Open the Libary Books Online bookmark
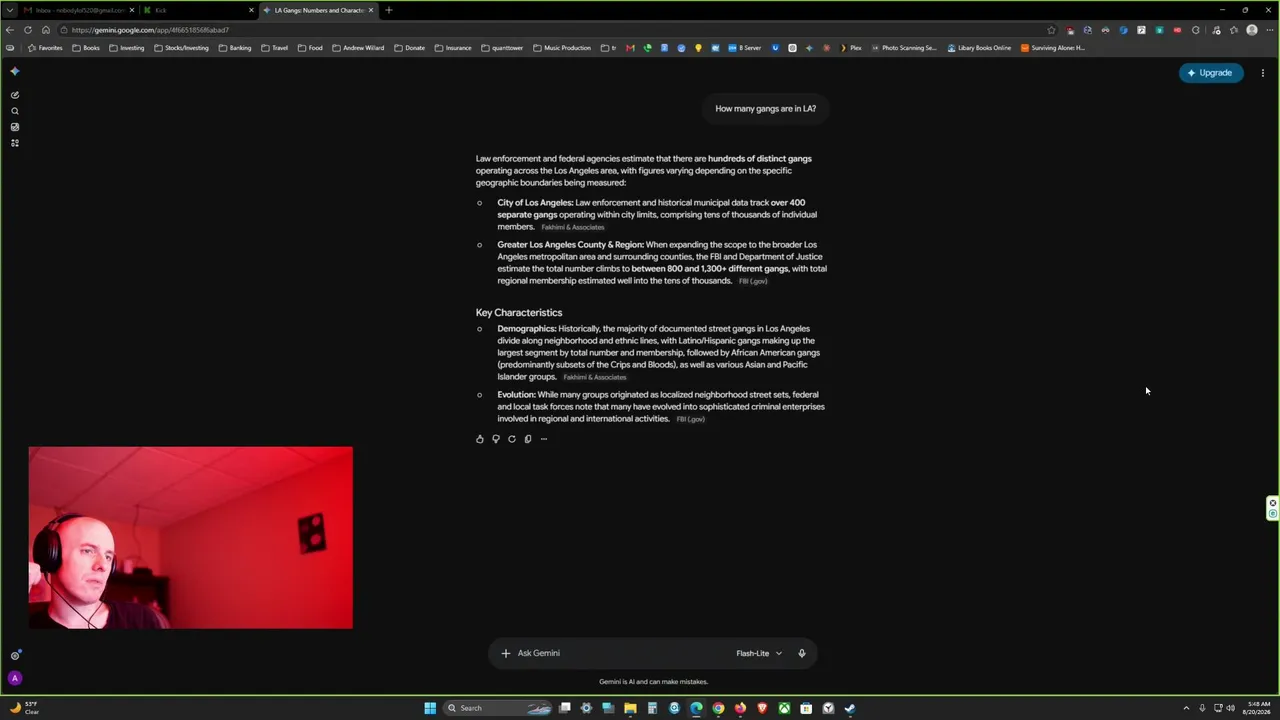 point(979,48)
